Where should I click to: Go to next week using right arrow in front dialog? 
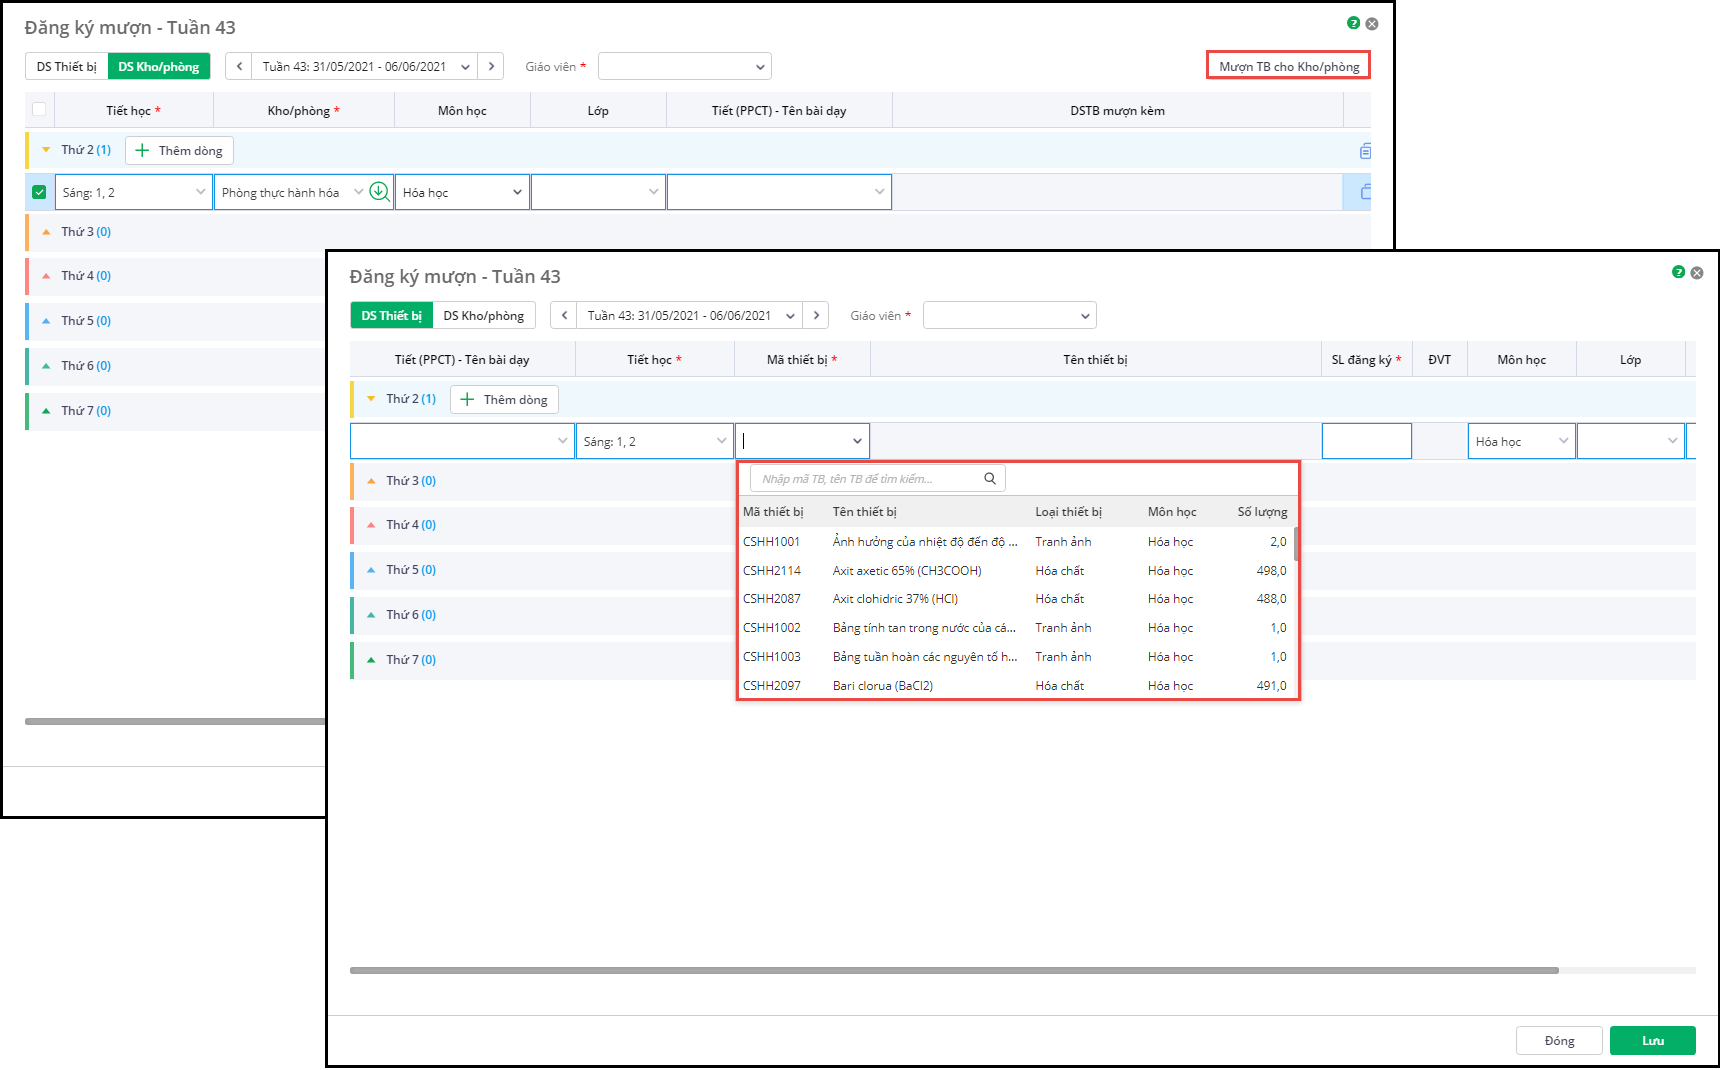pyautogui.click(x=816, y=316)
